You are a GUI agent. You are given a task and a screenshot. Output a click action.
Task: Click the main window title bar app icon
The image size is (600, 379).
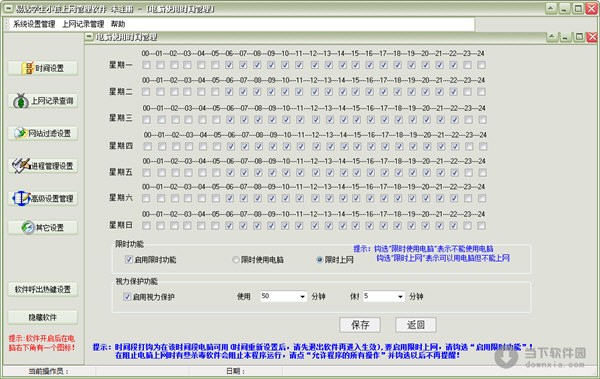[x=8, y=8]
